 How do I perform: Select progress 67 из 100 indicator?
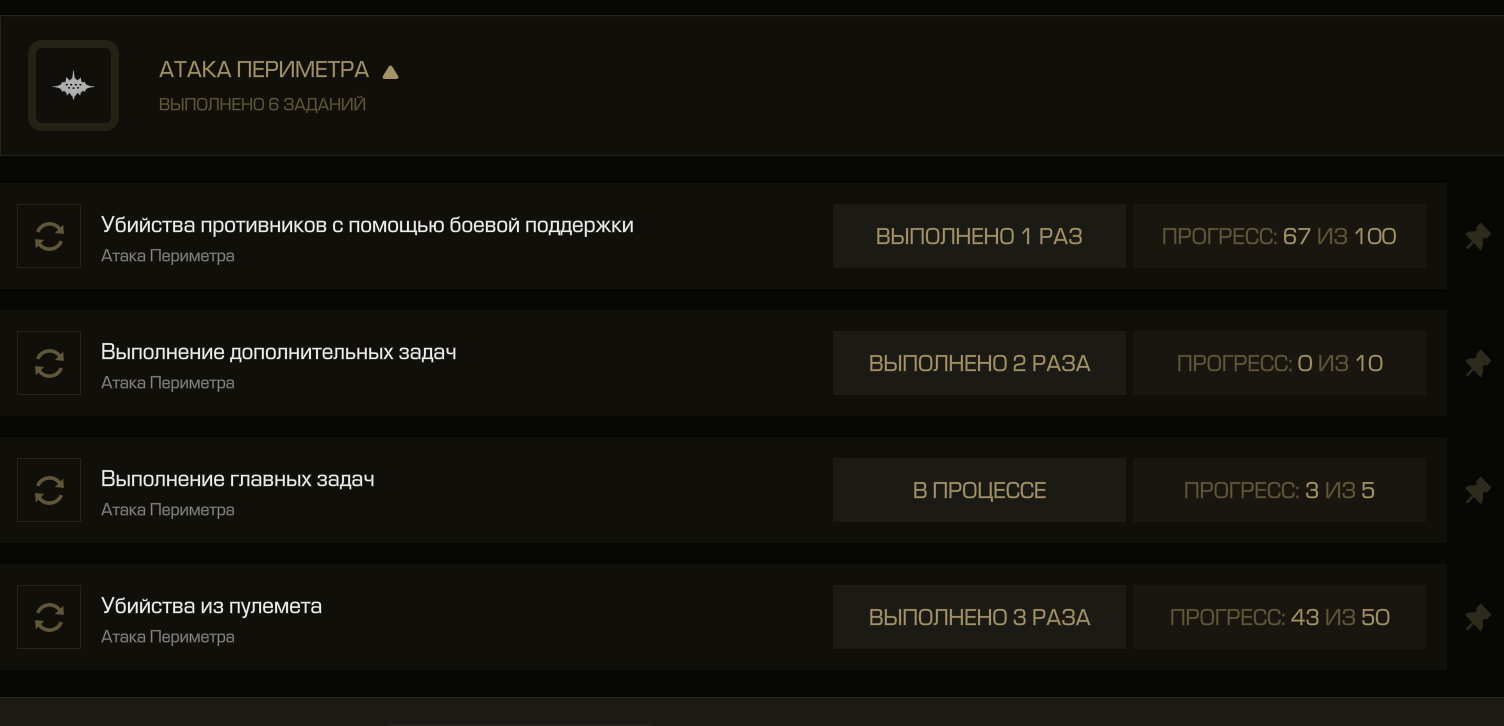(1279, 236)
